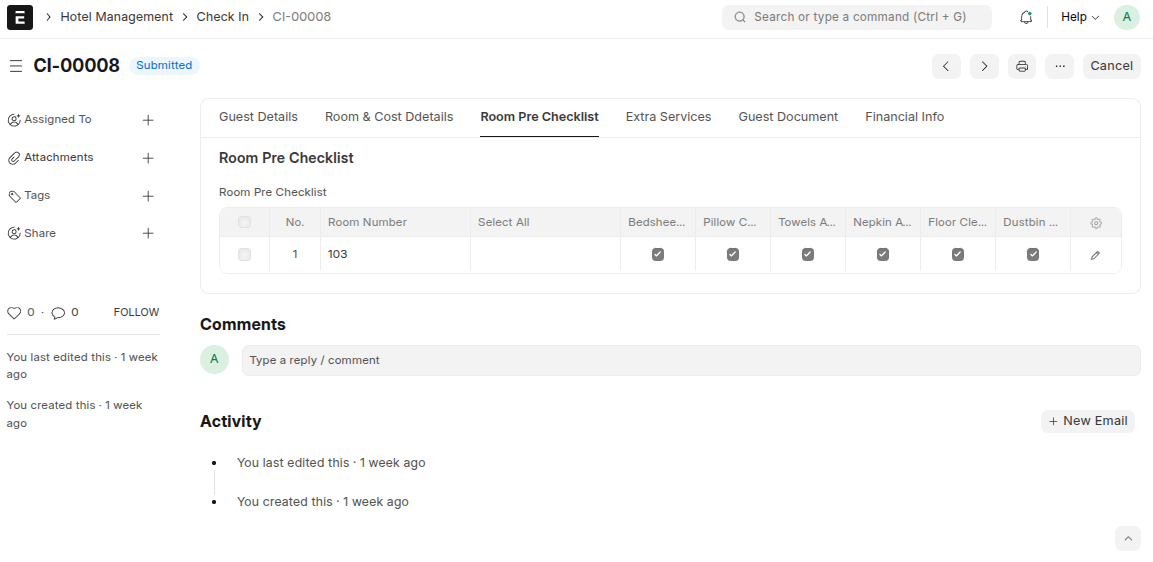Print this check-in document
This screenshot has height=562, width=1153.
point(1021,66)
